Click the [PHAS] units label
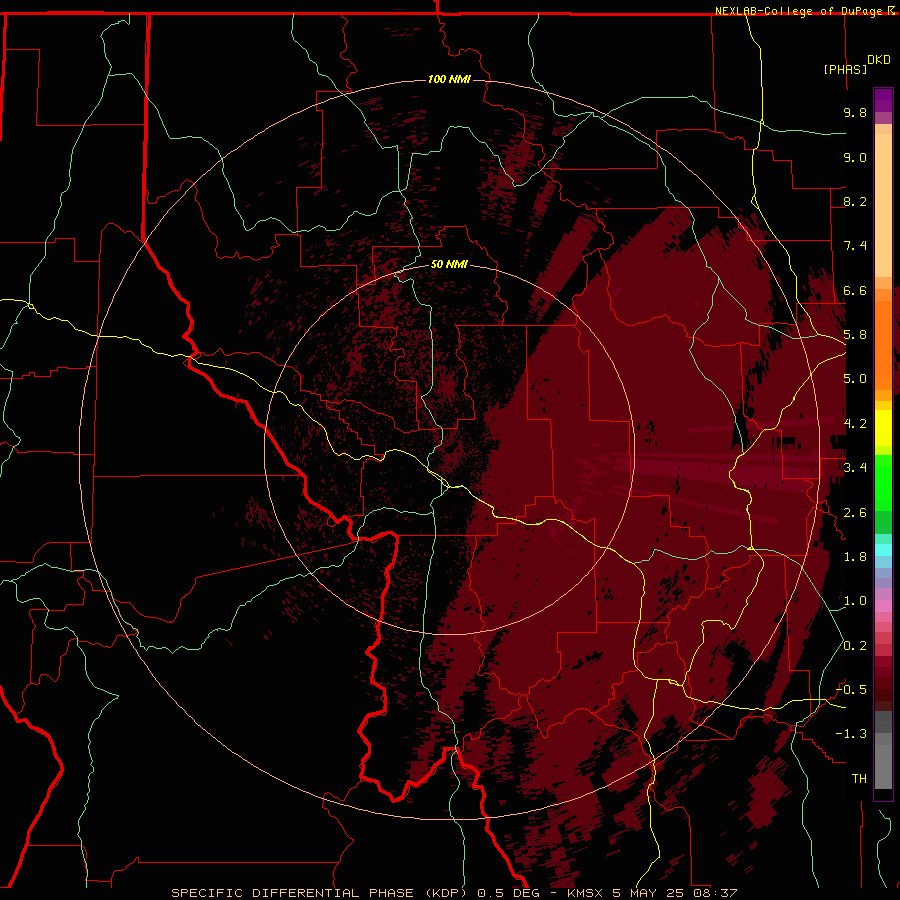The height and width of the screenshot is (900, 900). point(845,69)
